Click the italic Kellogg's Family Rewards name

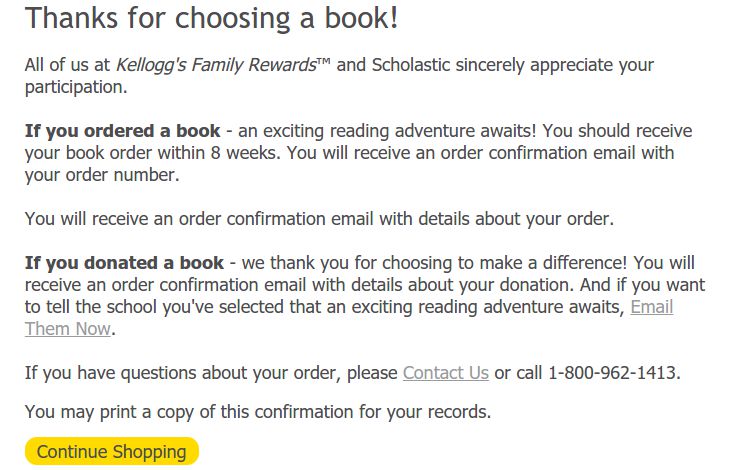coord(215,65)
